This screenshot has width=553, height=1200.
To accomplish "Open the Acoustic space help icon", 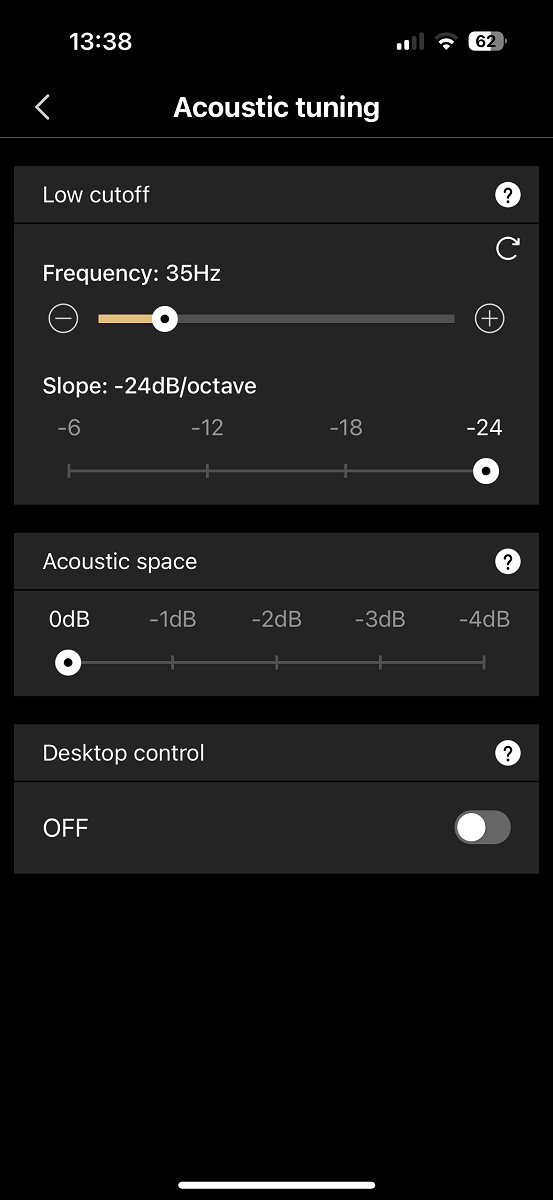I will pyautogui.click(x=508, y=562).
